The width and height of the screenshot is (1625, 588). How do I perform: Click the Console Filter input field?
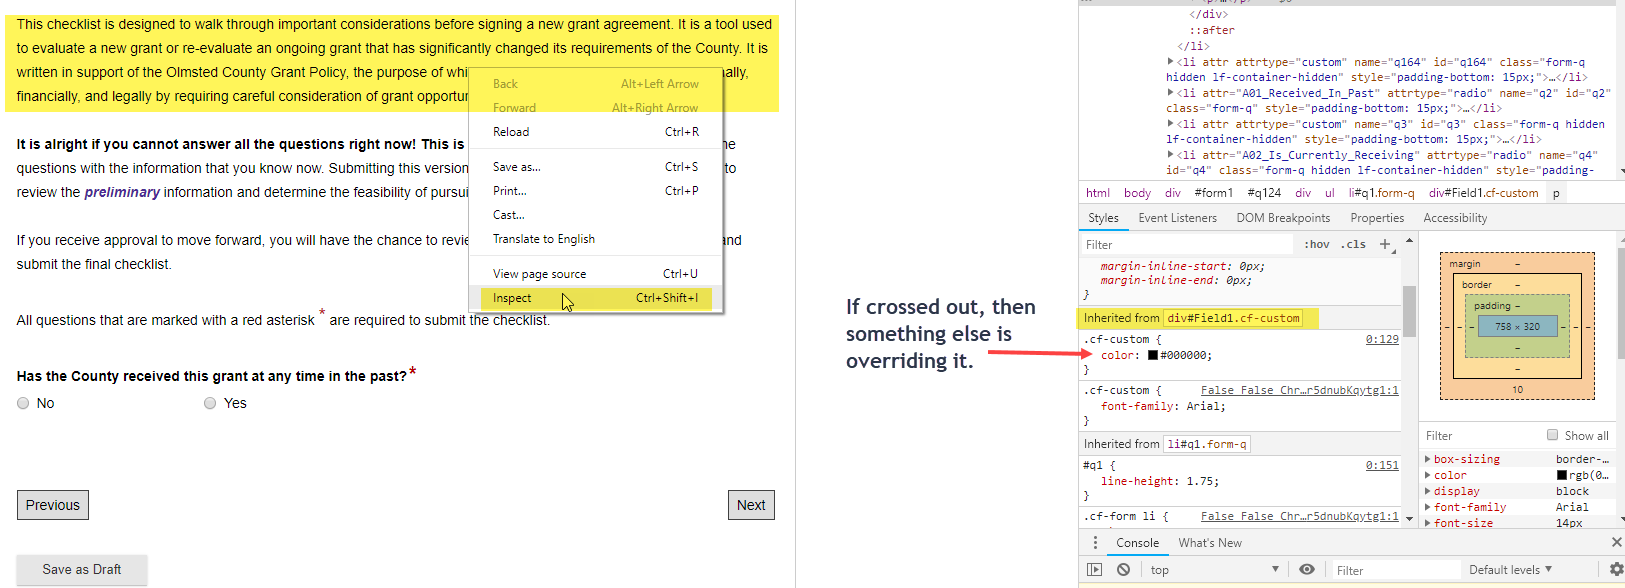pyautogui.click(x=1395, y=571)
